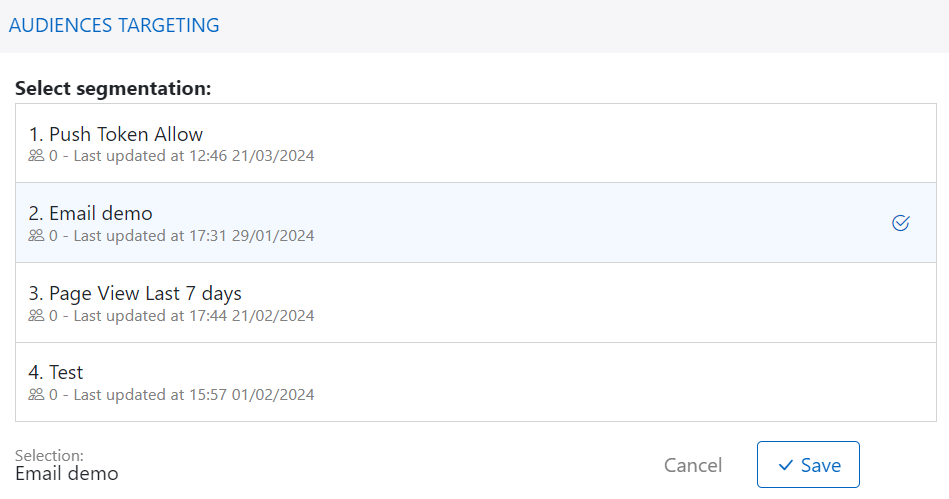Click the audience icon under Push Token Allow
The height and width of the screenshot is (499, 949).
[x=36, y=156]
